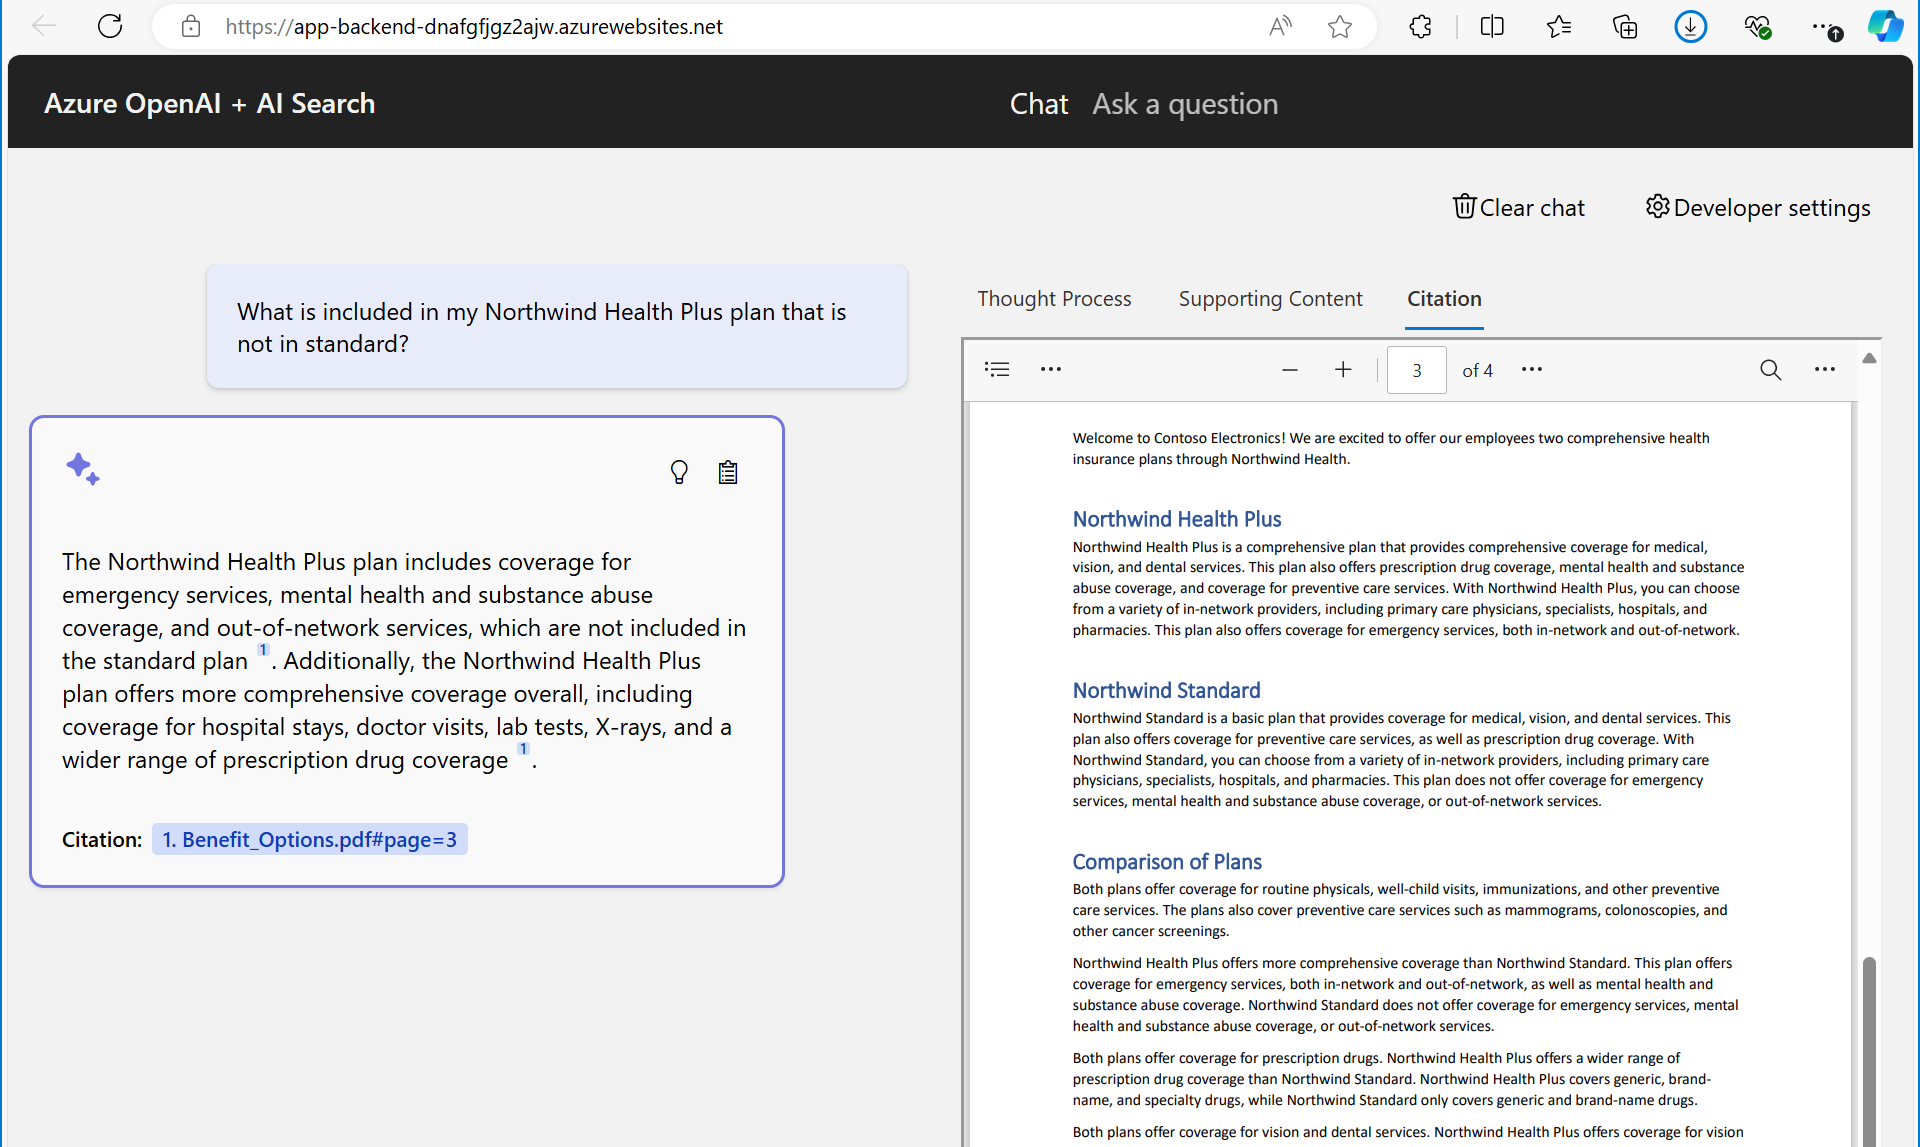Click superscript citation 1 after 'drug coverage'

(523, 749)
